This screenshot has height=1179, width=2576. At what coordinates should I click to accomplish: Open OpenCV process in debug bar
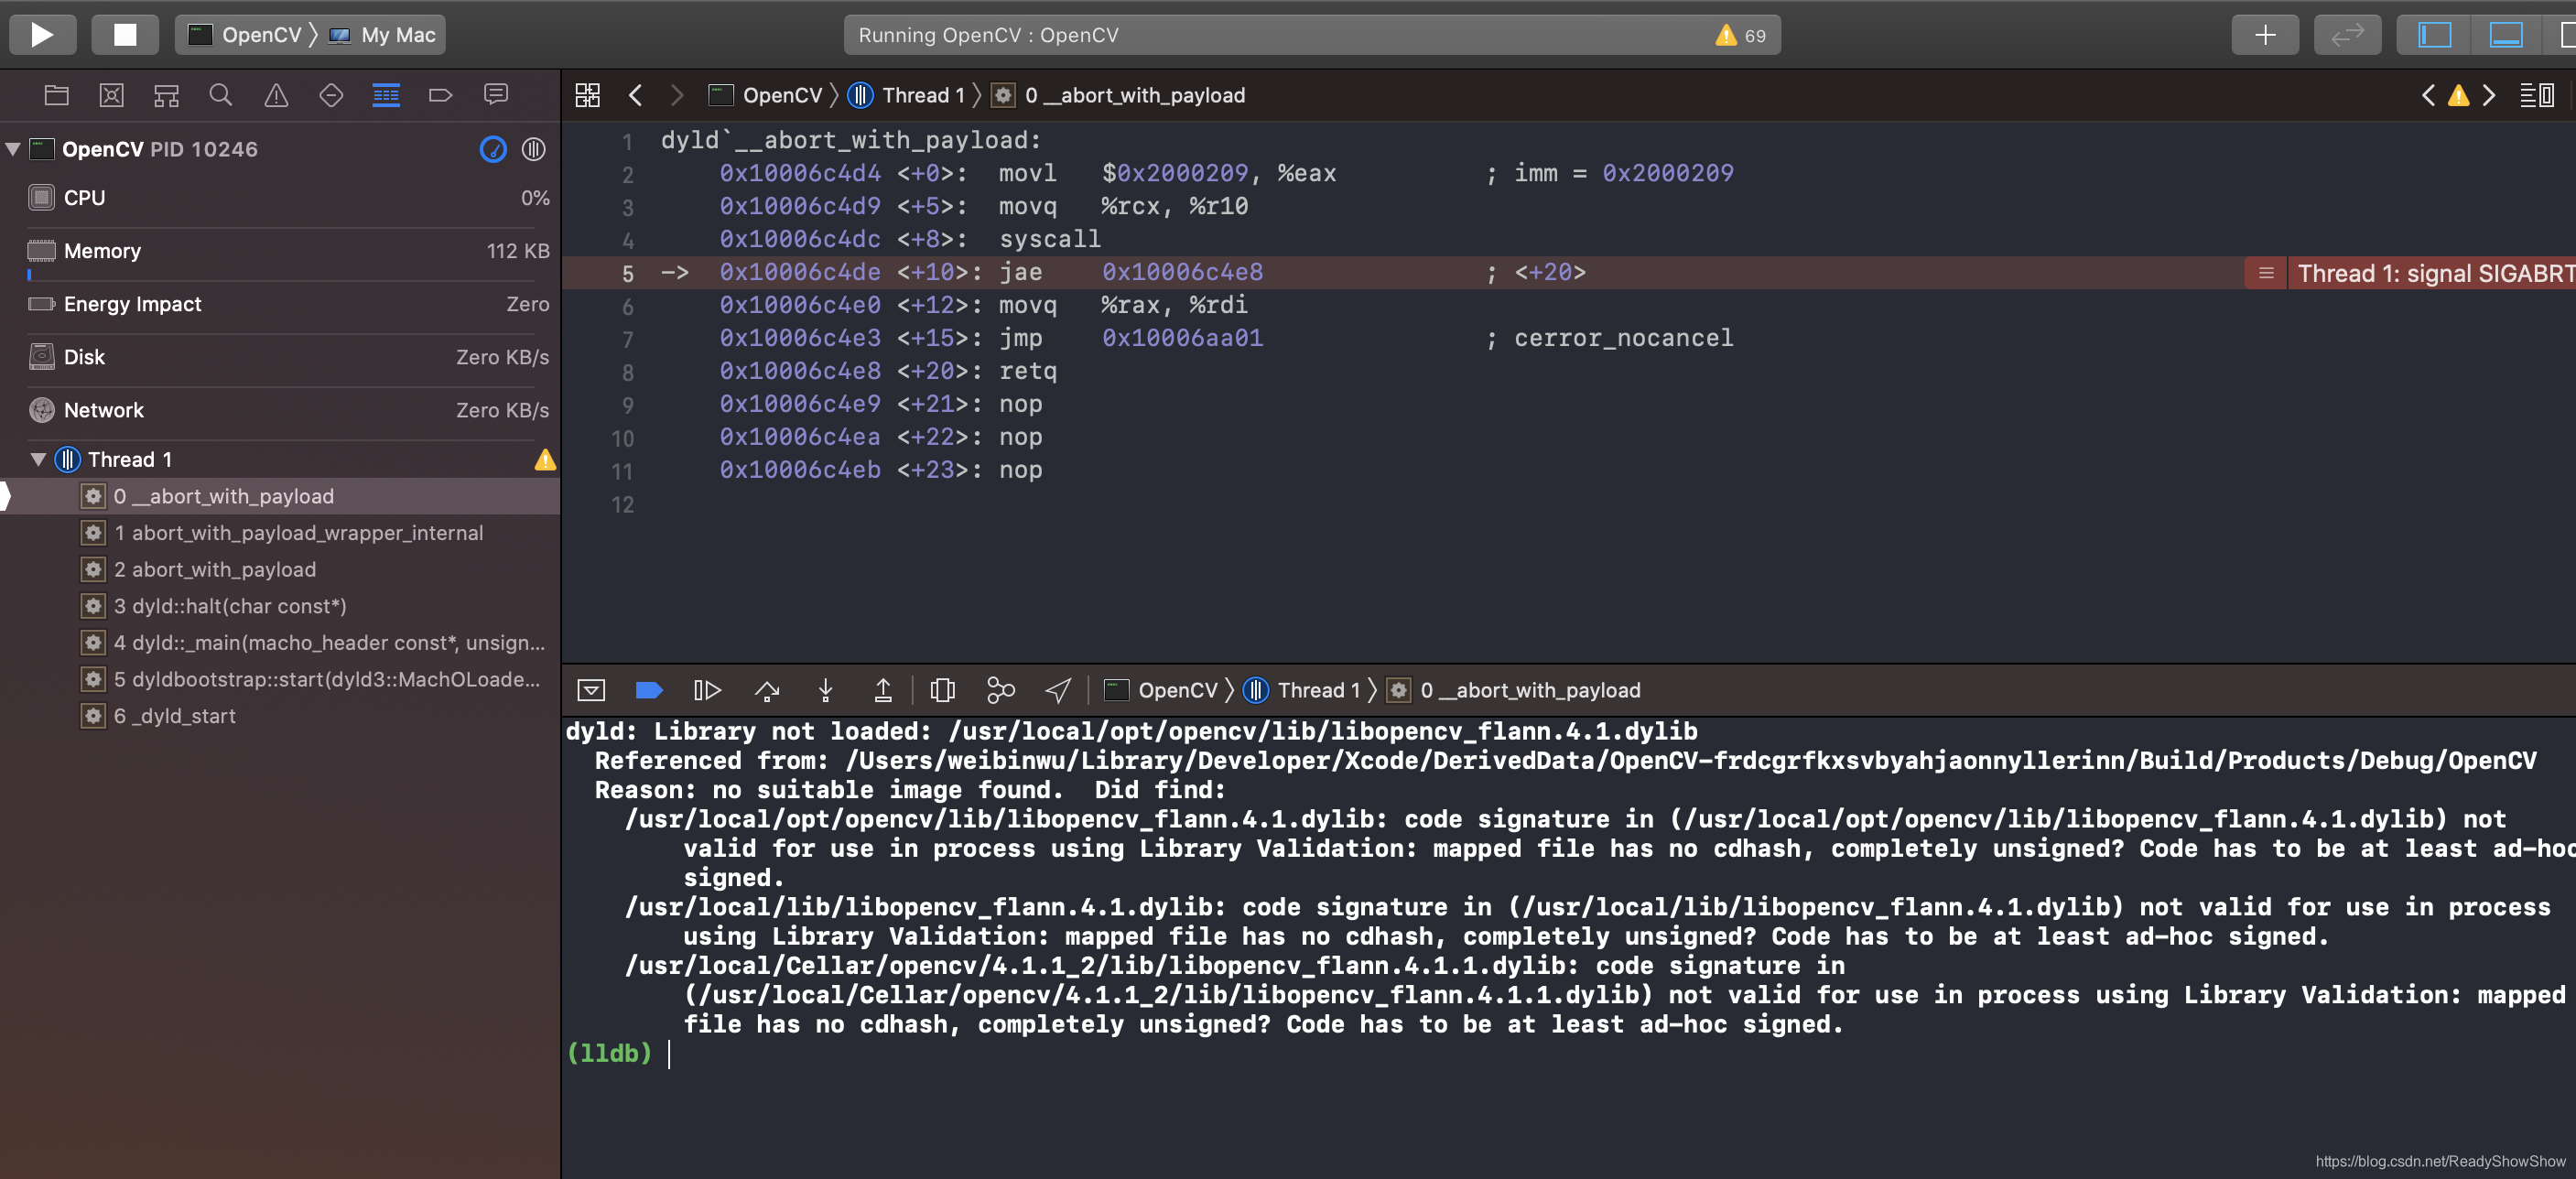[1161, 690]
